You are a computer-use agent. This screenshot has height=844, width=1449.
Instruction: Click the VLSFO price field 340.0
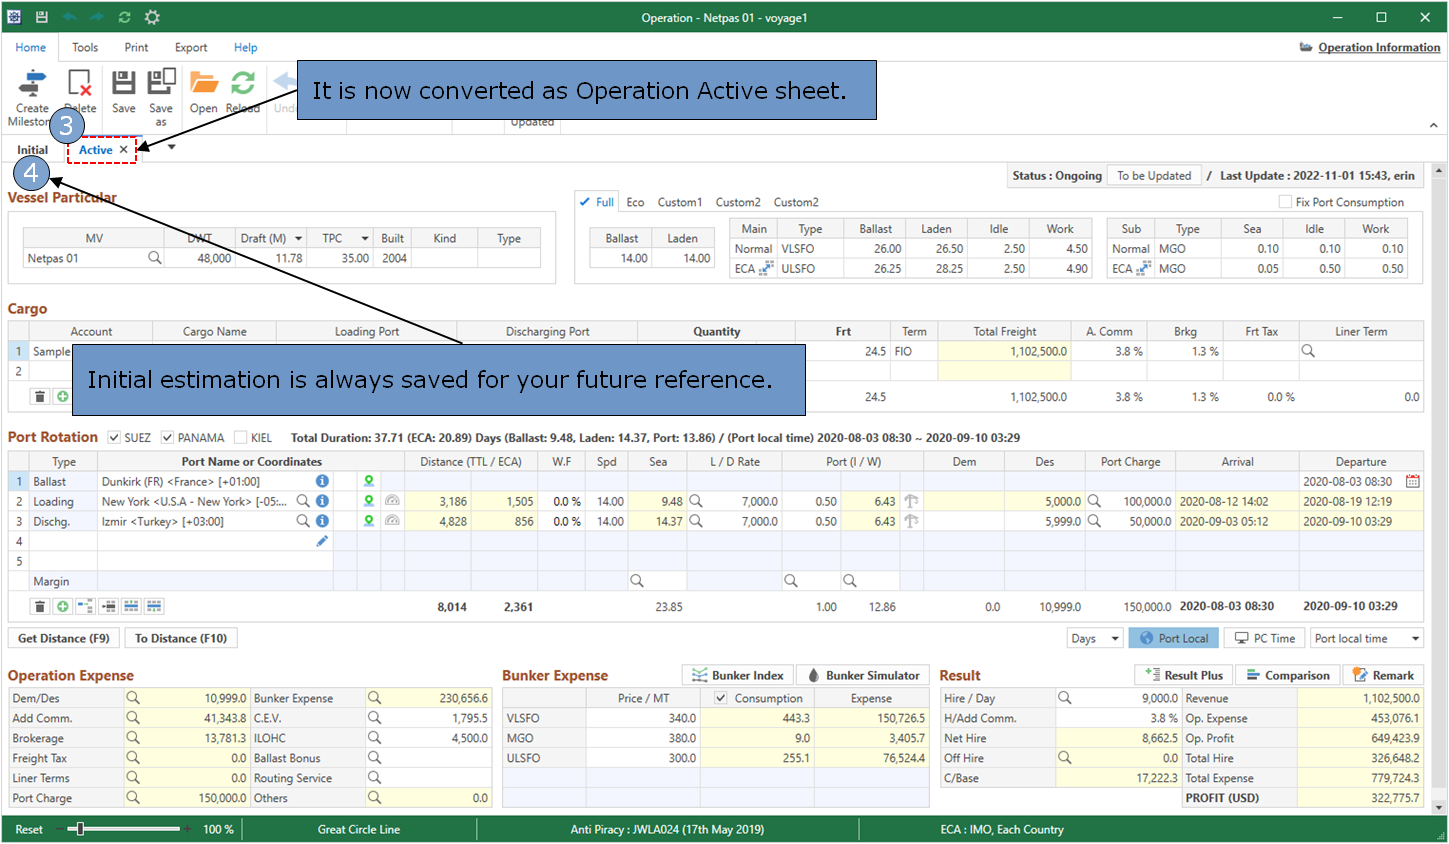pyautogui.click(x=645, y=718)
